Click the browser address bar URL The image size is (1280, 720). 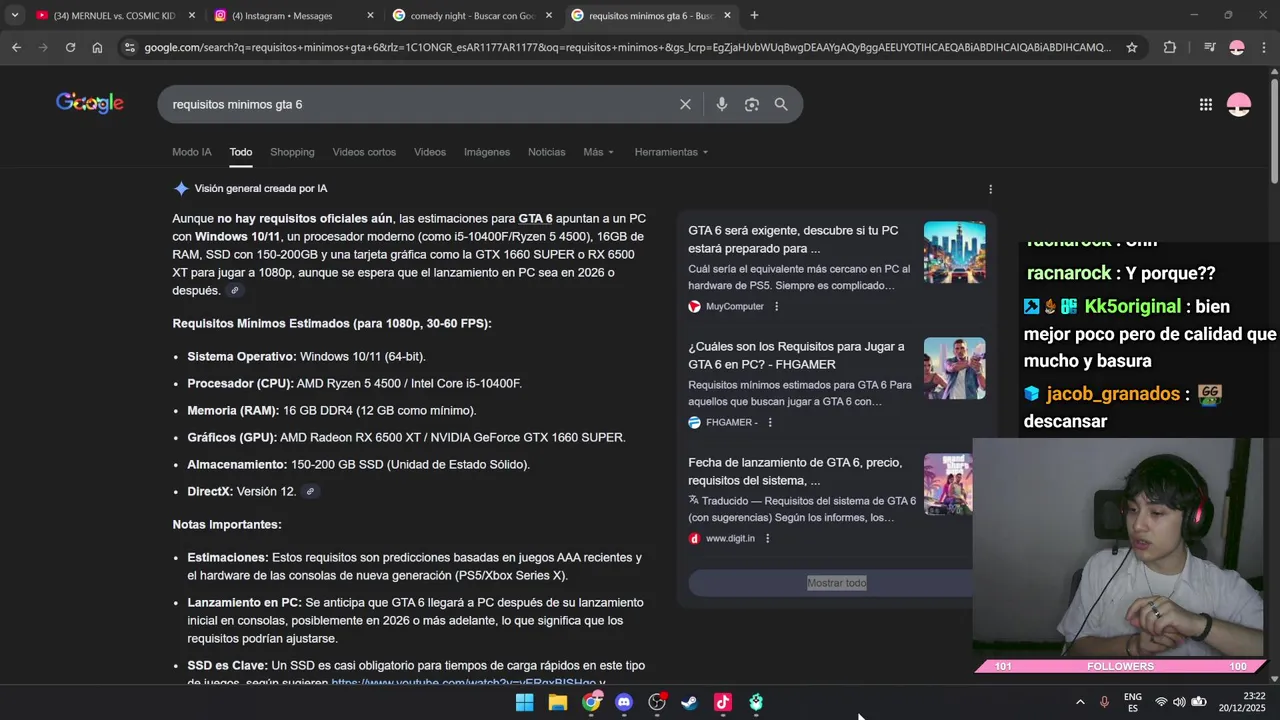coord(627,47)
